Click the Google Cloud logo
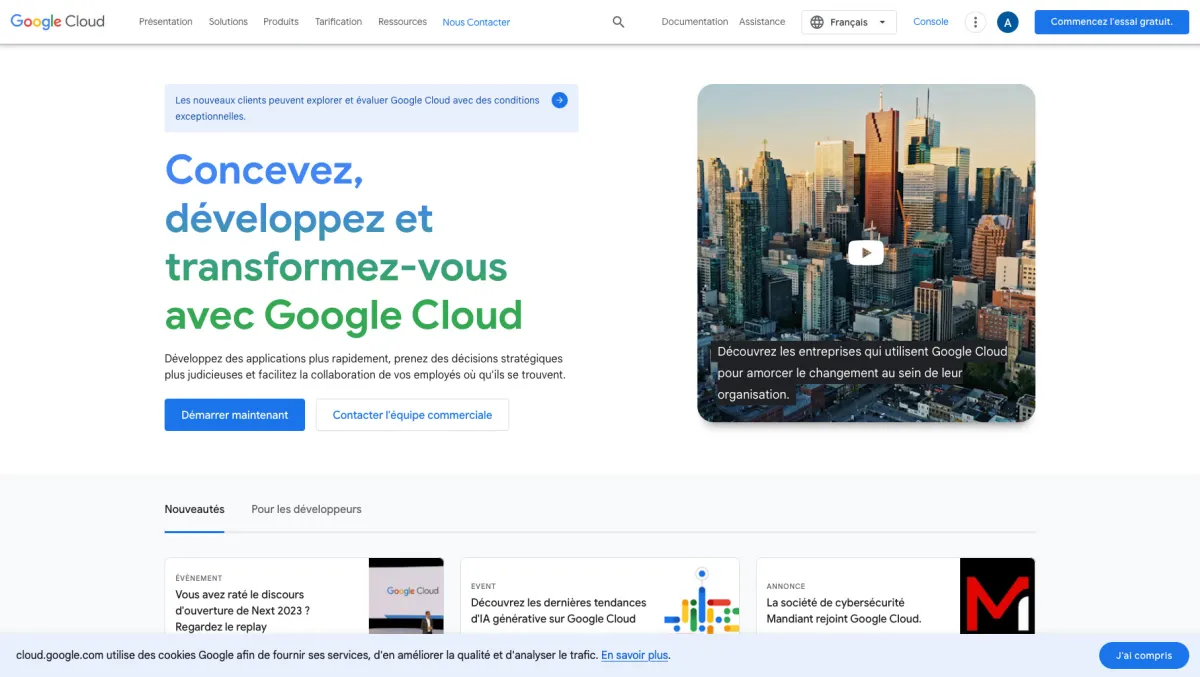The width and height of the screenshot is (1200, 677). tap(57, 21)
